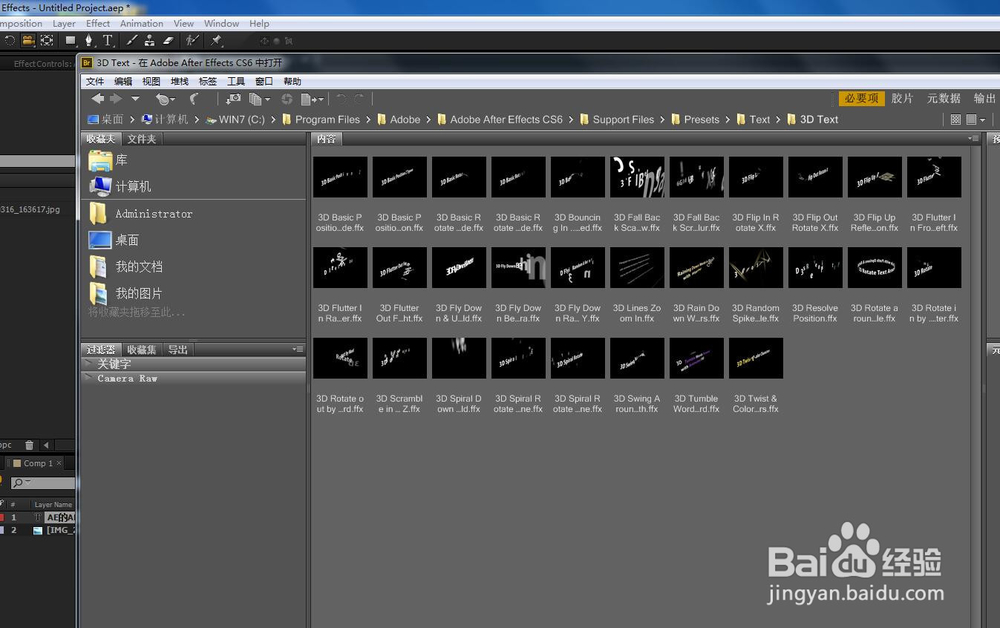Select the Eraser tool in After Effects
This screenshot has width=1000, height=628.
click(168, 41)
